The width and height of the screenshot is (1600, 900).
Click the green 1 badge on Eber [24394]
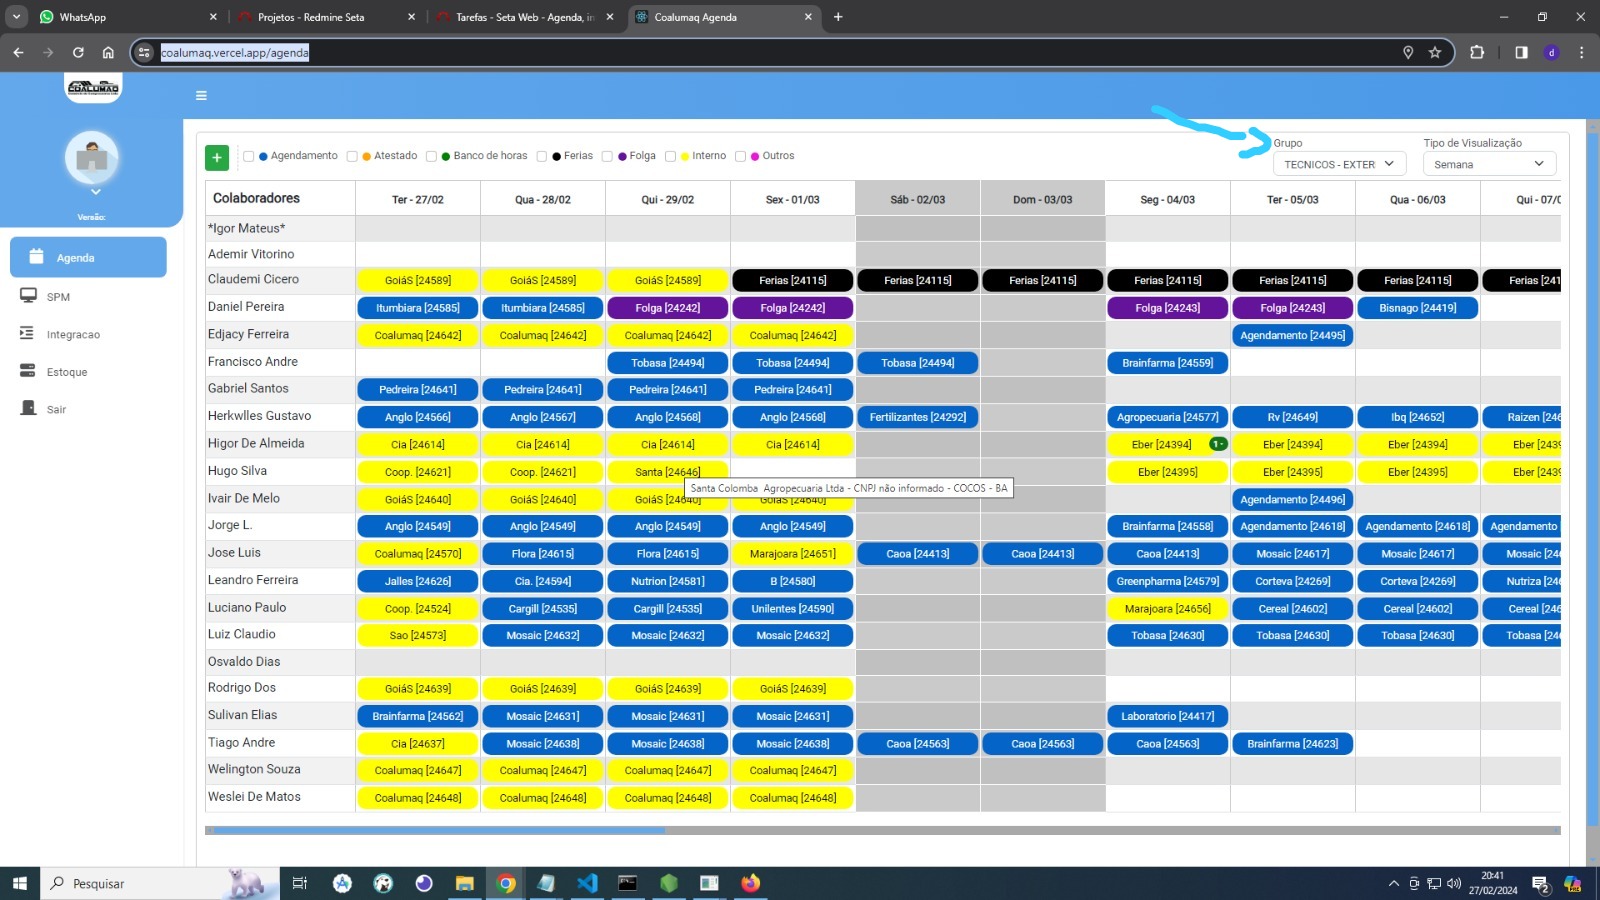[x=1218, y=444]
